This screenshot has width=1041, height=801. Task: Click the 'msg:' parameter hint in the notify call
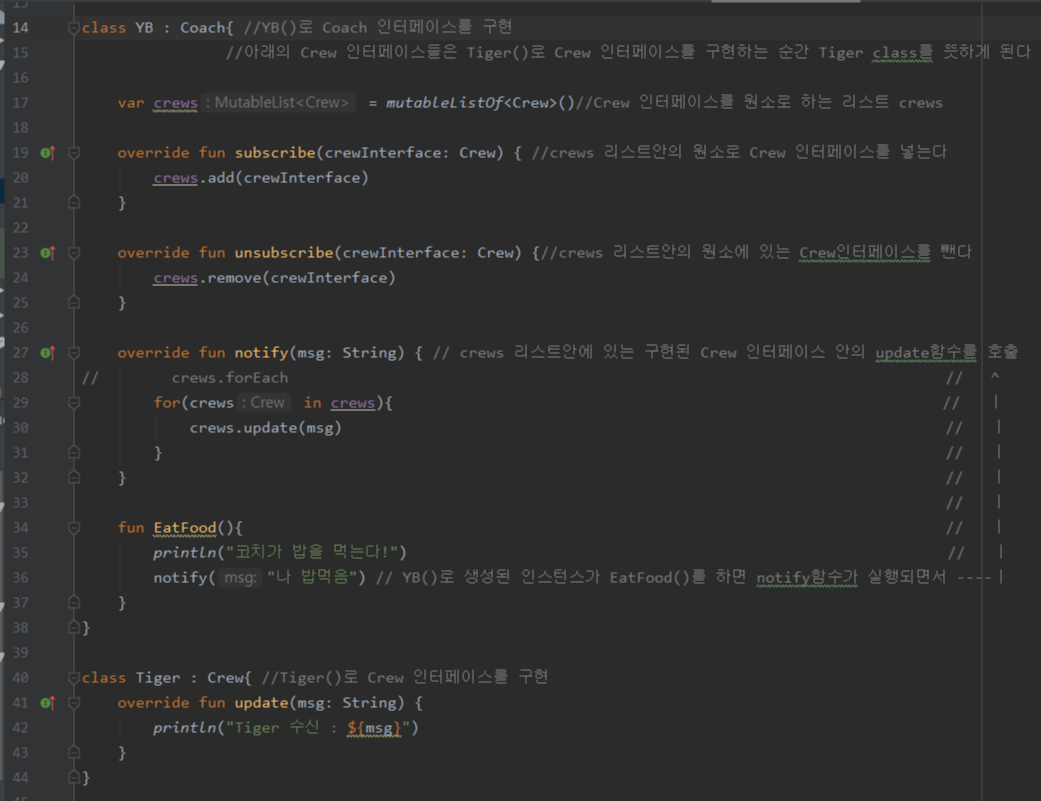pos(240,578)
